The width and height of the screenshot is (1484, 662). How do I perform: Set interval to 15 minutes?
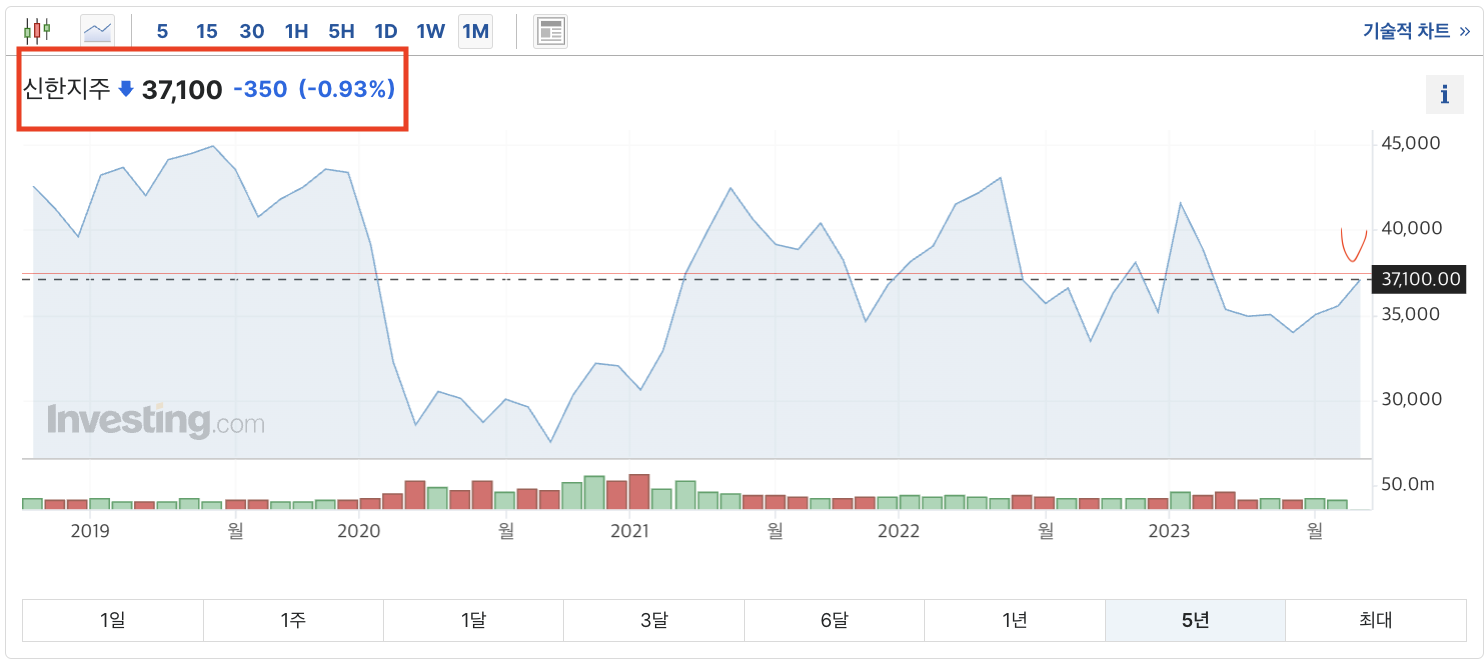pyautogui.click(x=206, y=31)
